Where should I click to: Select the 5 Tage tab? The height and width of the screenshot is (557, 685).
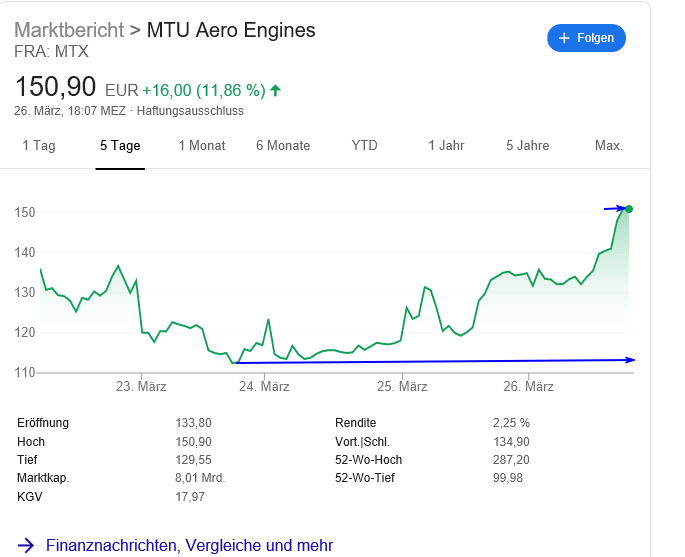pyautogui.click(x=120, y=146)
